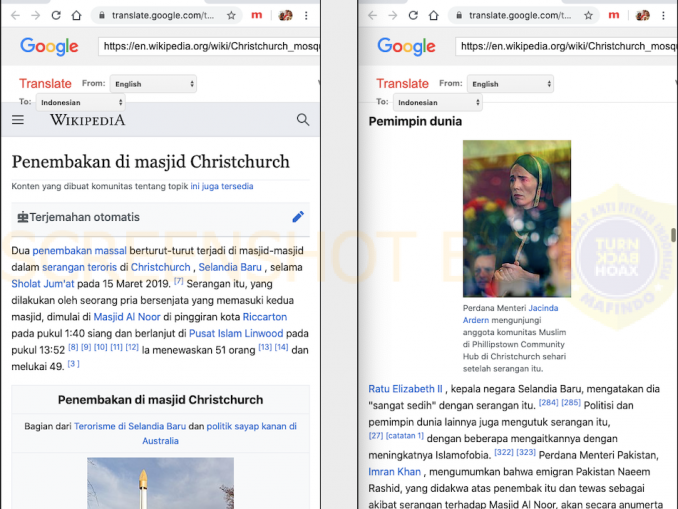
Task: Click red 'm' extension icon in left window
Action: (x=257, y=16)
